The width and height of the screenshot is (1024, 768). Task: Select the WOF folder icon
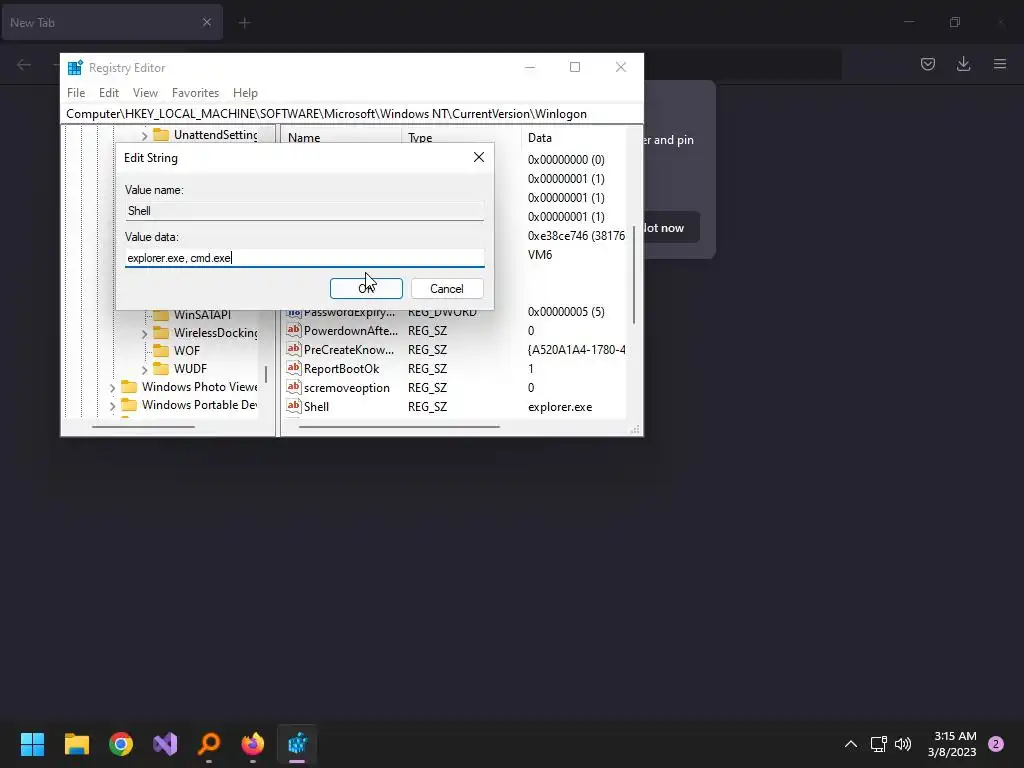[161, 351]
